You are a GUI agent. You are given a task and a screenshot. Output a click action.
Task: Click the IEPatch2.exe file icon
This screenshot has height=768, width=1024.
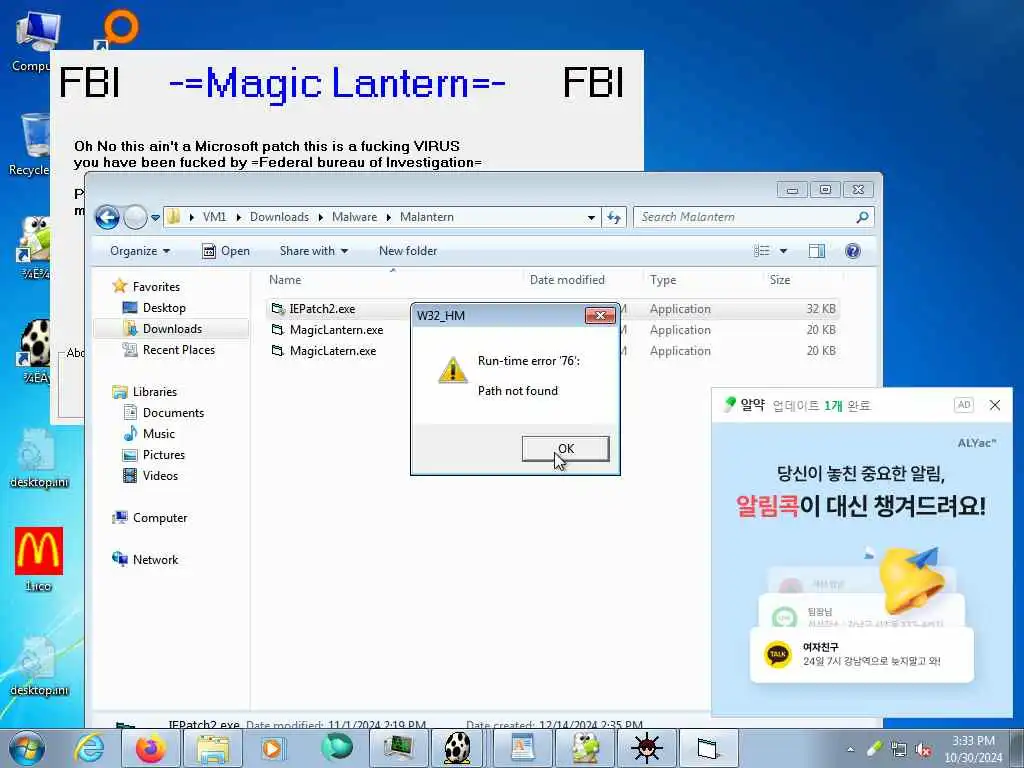(x=278, y=309)
